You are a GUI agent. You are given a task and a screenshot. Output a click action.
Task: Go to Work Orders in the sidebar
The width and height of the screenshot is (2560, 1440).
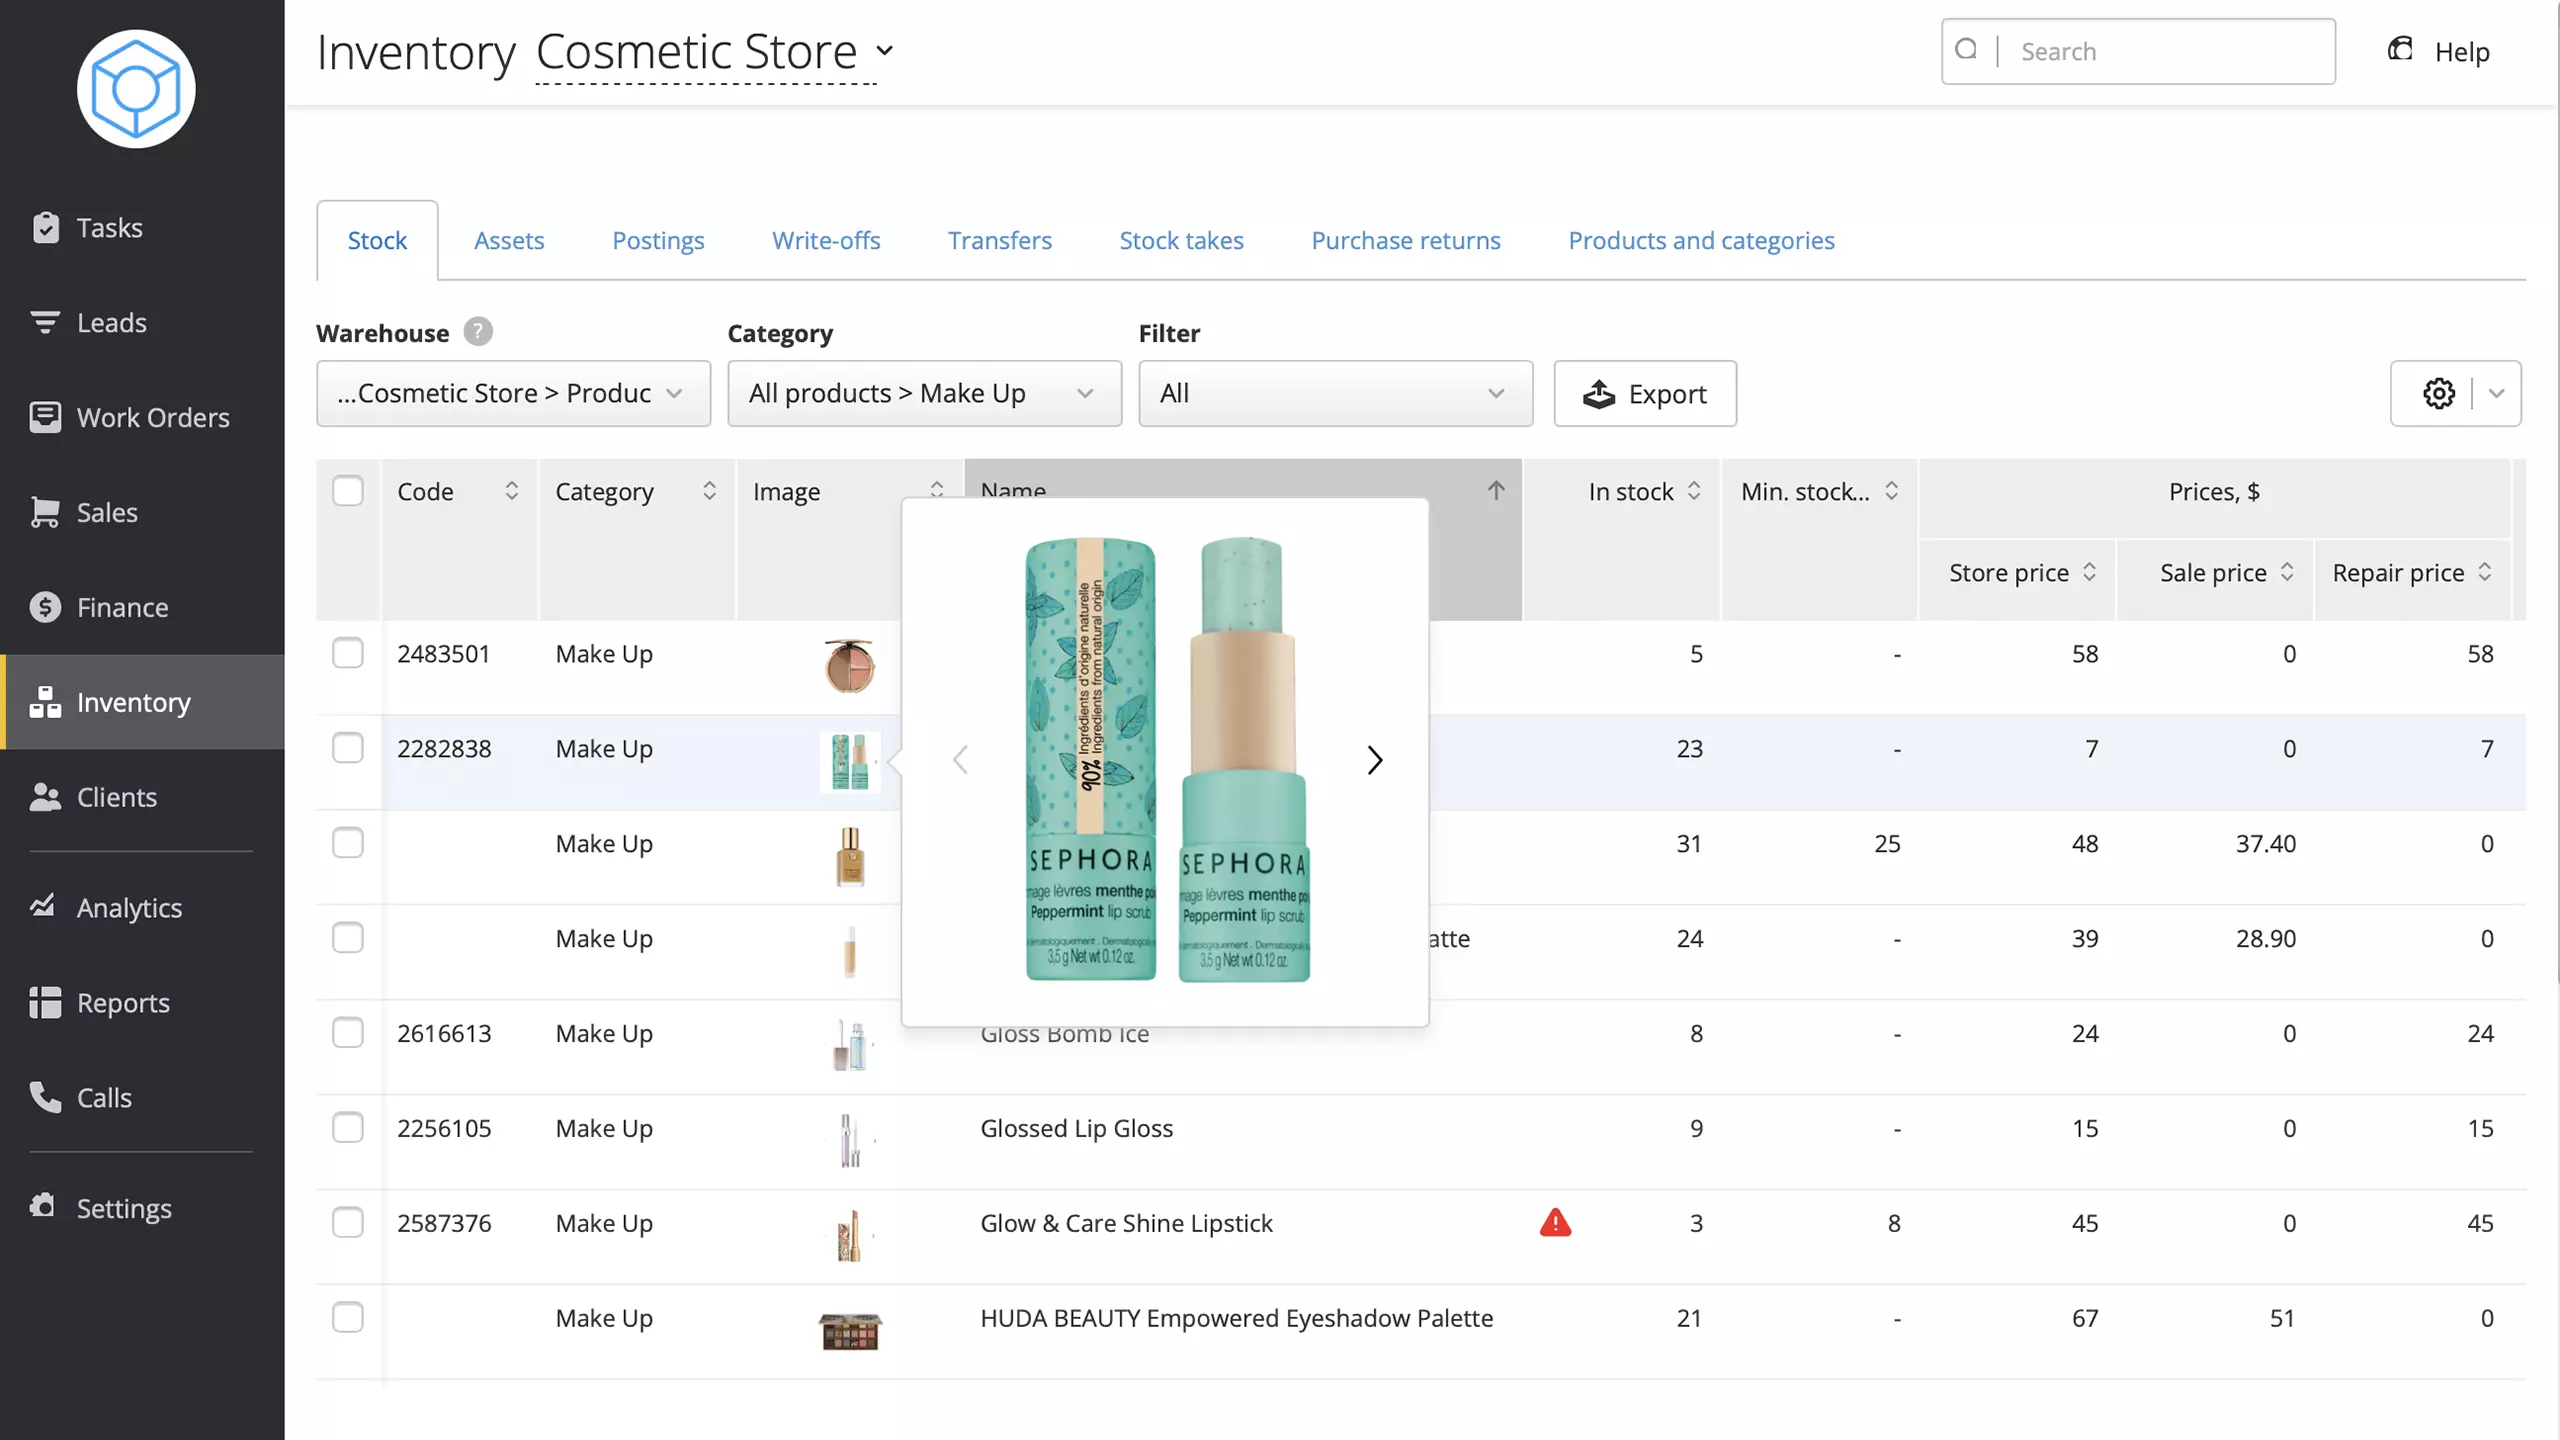coord(142,417)
